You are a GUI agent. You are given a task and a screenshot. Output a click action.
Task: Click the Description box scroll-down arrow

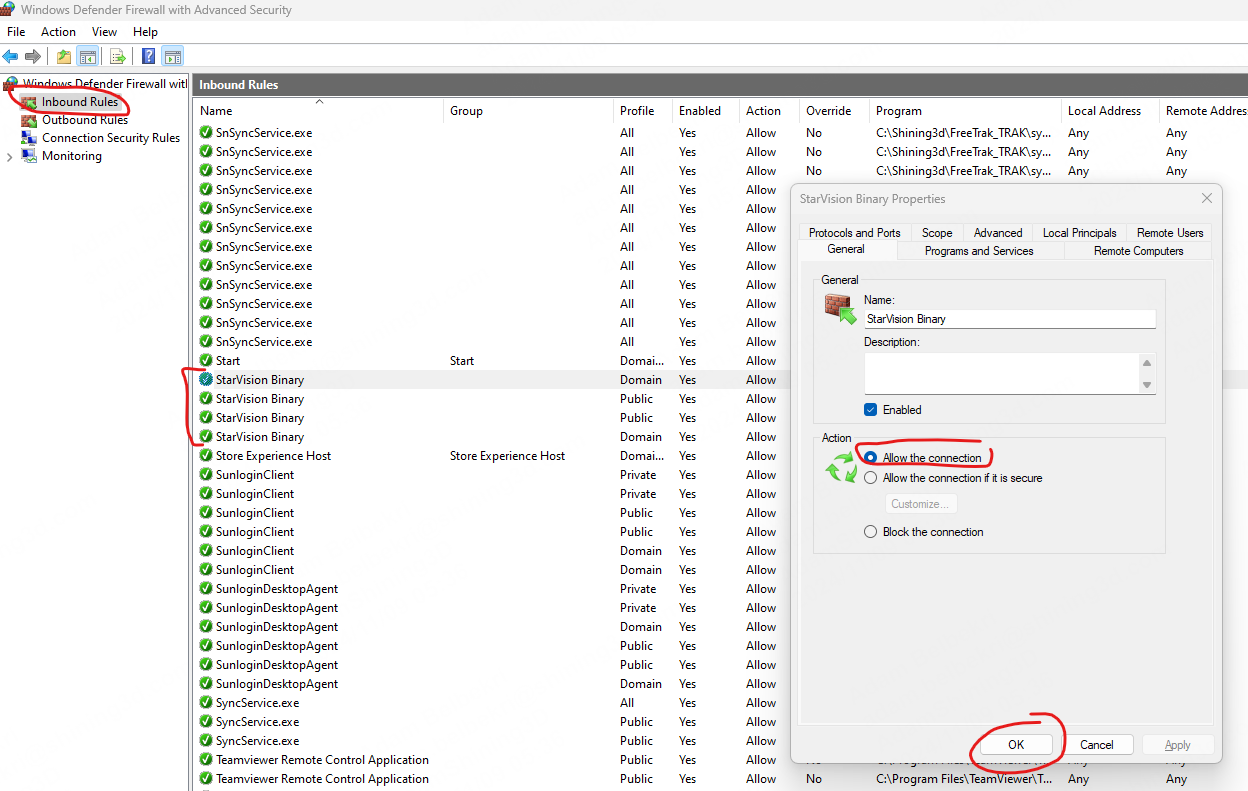1147,385
